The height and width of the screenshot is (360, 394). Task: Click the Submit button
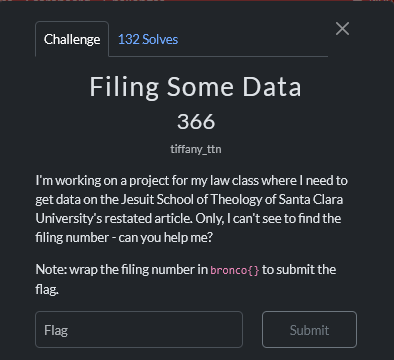309,330
